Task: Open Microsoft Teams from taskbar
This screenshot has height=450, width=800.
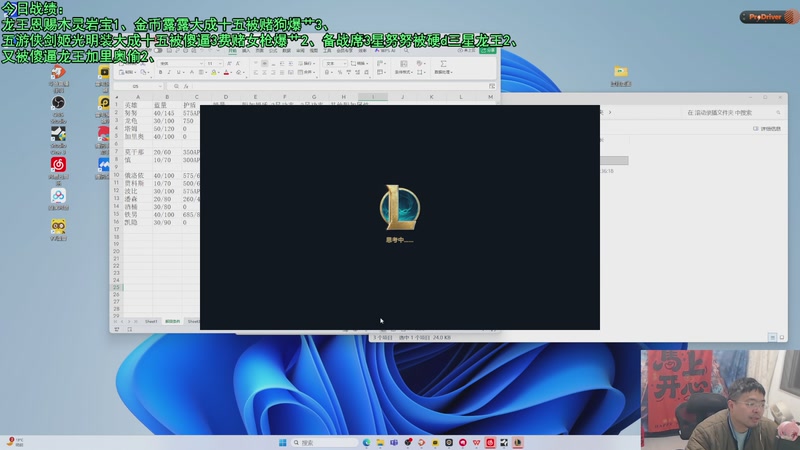Action: point(394,442)
